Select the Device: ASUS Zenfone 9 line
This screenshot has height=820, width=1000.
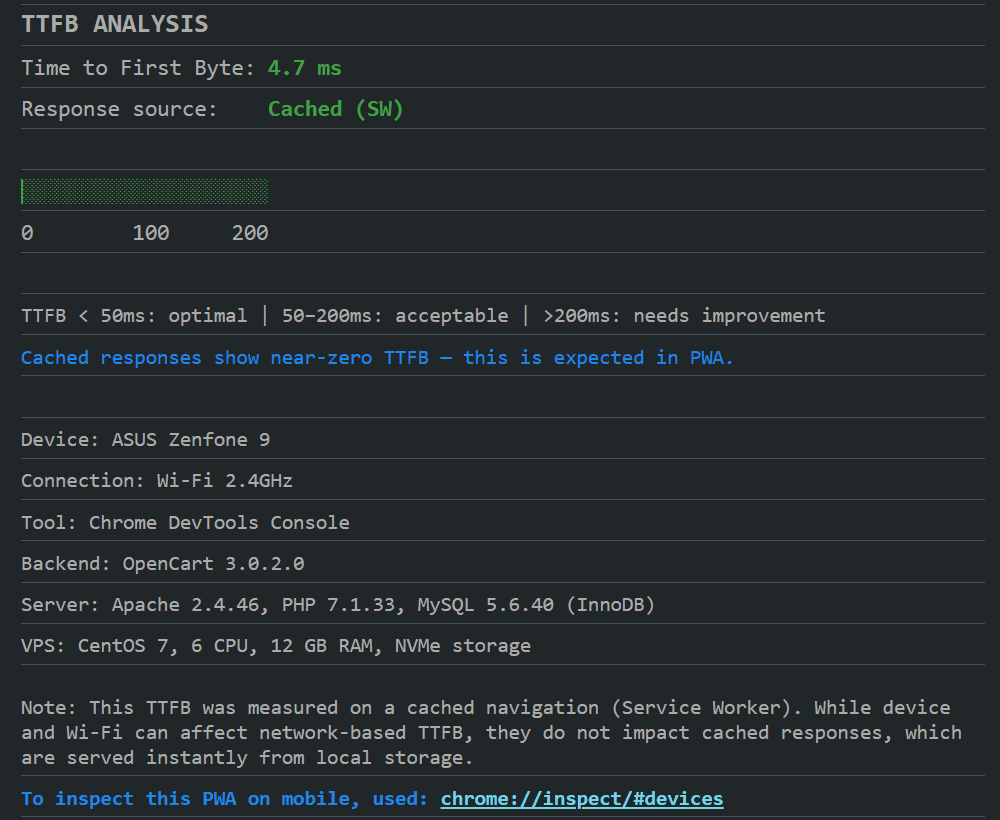(146, 440)
